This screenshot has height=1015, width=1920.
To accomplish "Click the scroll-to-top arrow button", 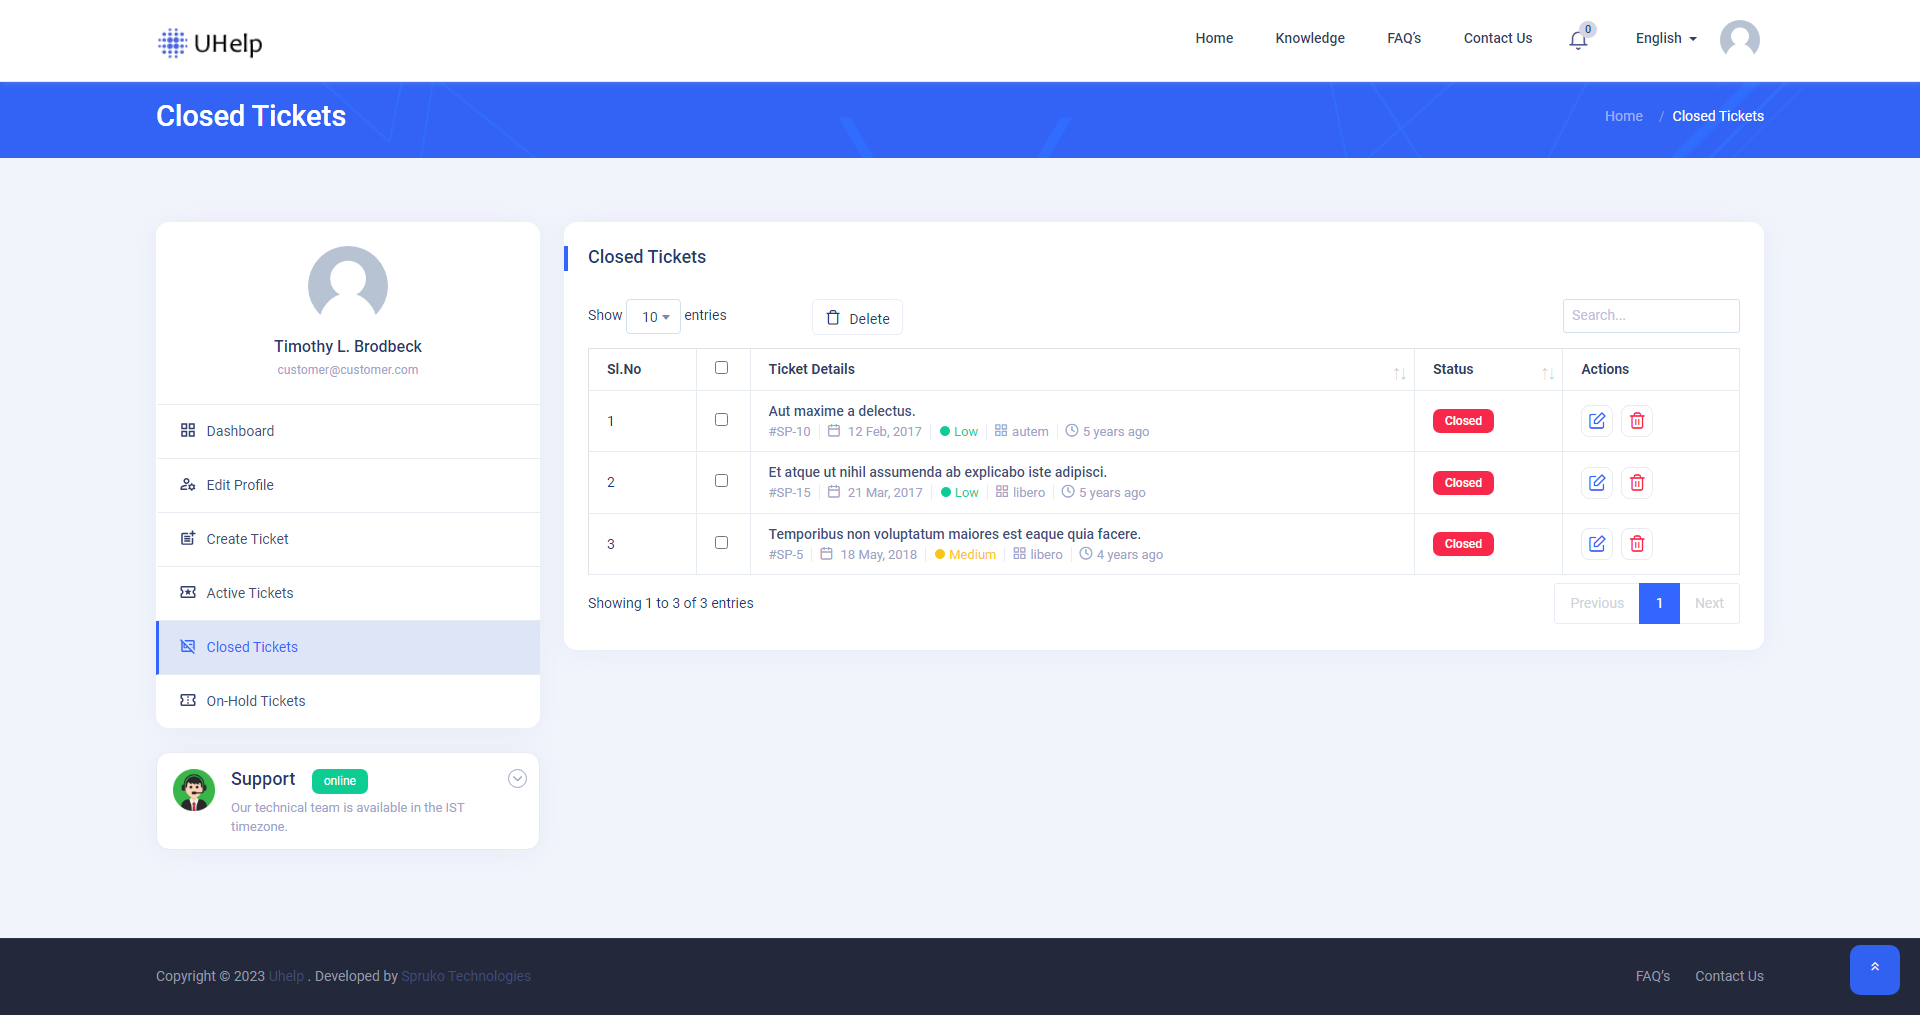I will [x=1875, y=970].
